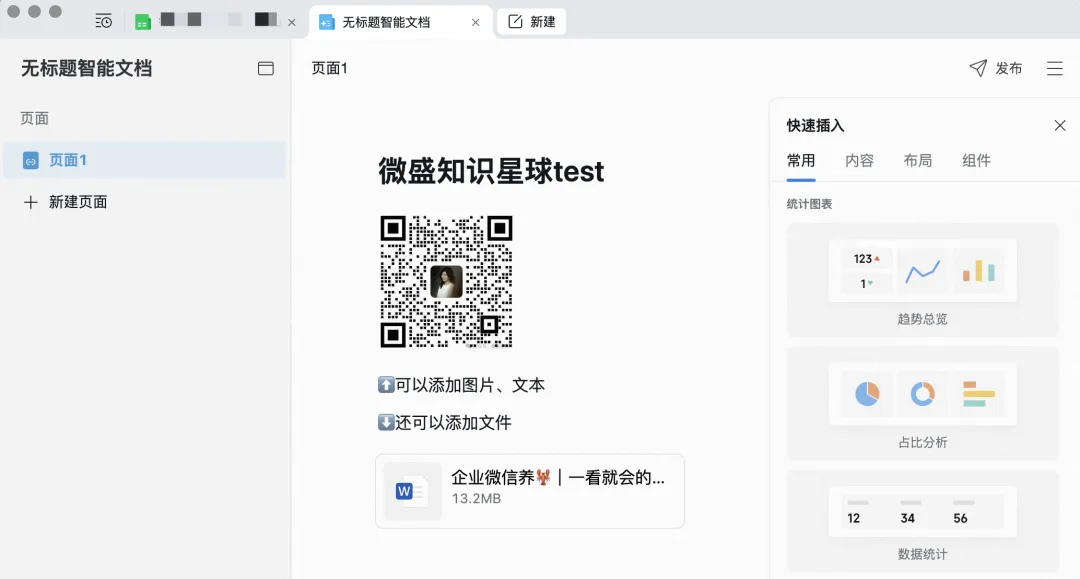Open the history list icon in tab bar
The width and height of the screenshot is (1080, 579).
coord(103,21)
